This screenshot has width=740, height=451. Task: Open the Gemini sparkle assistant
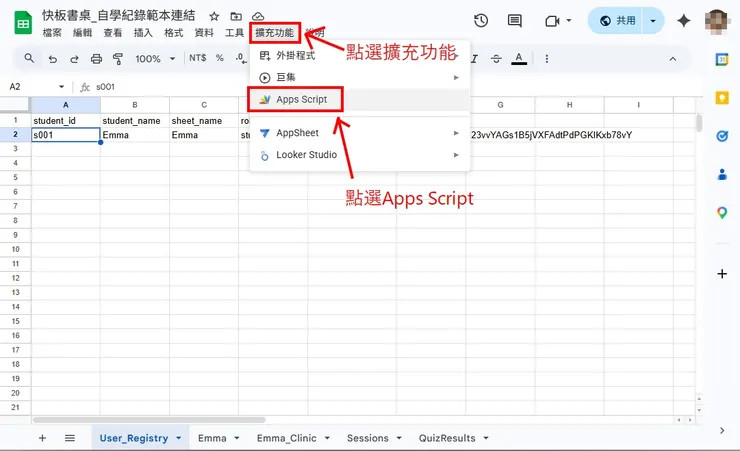point(683,20)
